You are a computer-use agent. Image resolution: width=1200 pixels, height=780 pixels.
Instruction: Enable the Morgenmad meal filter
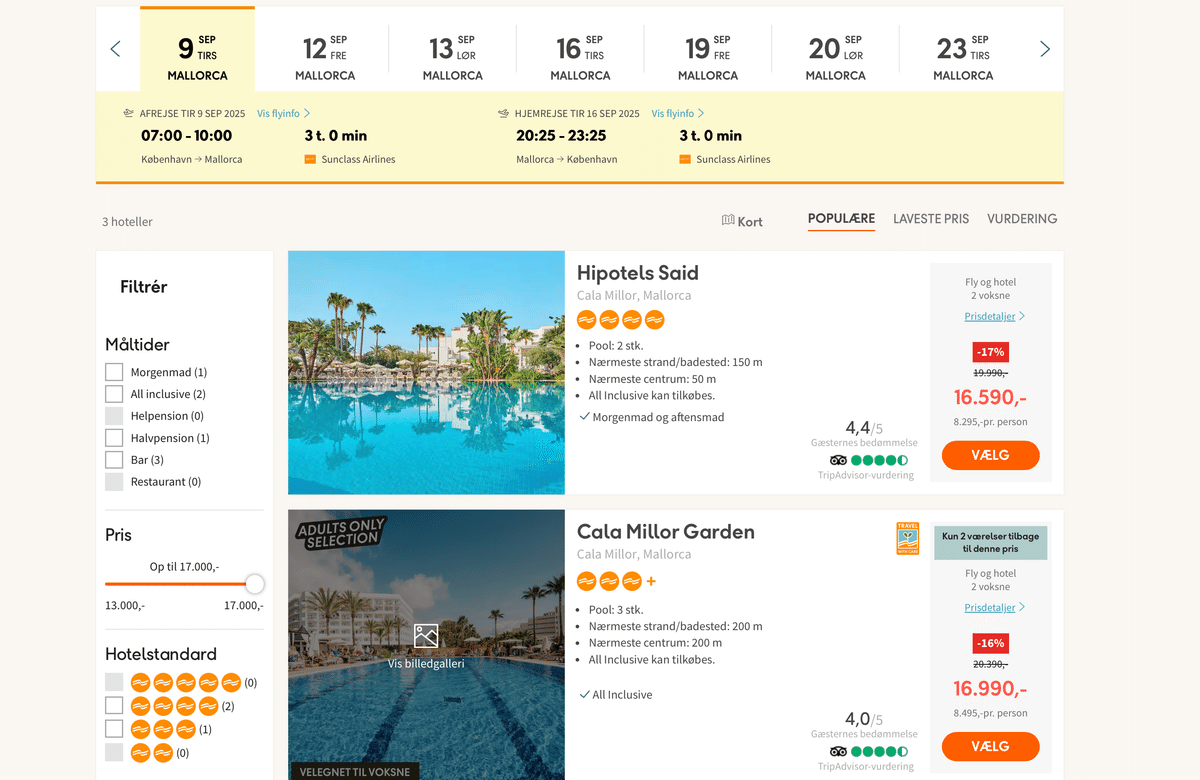click(x=114, y=372)
